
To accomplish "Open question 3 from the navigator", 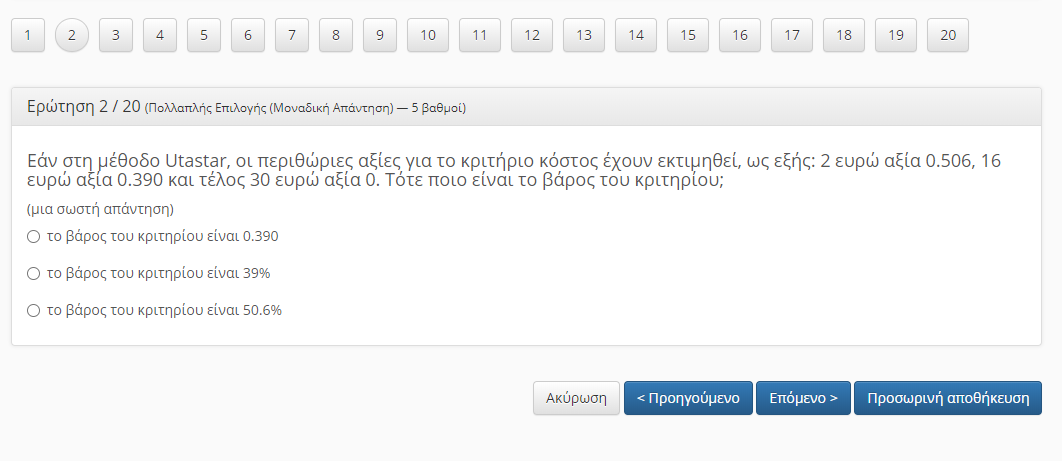I will tap(116, 35).
